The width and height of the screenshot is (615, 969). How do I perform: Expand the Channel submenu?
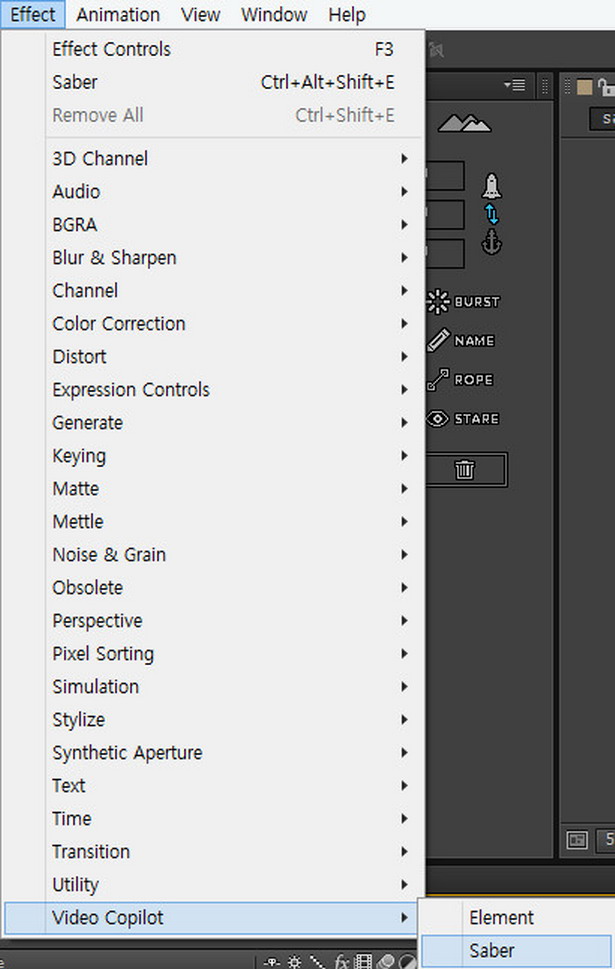[214, 290]
